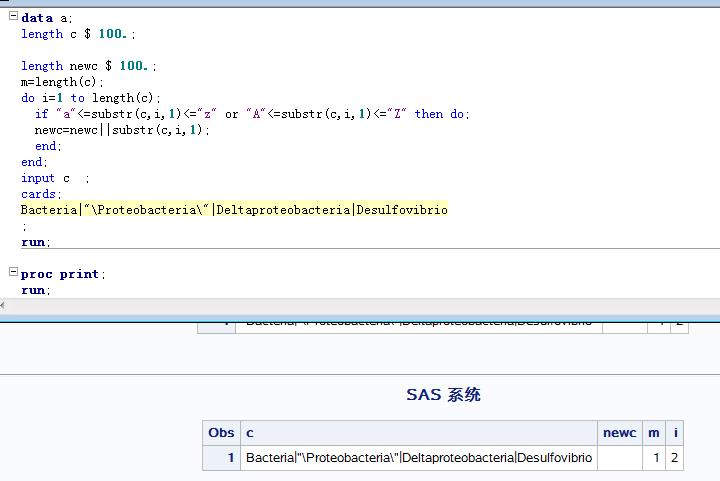720x481 pixels.
Task: Collapse the data a step block
Action: point(13,17)
